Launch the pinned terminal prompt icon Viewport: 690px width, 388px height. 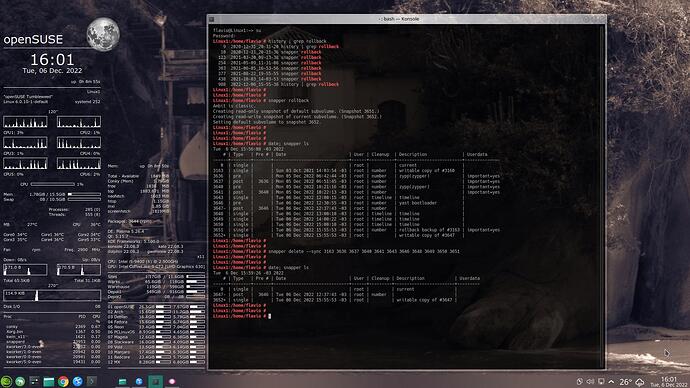(x=92, y=381)
